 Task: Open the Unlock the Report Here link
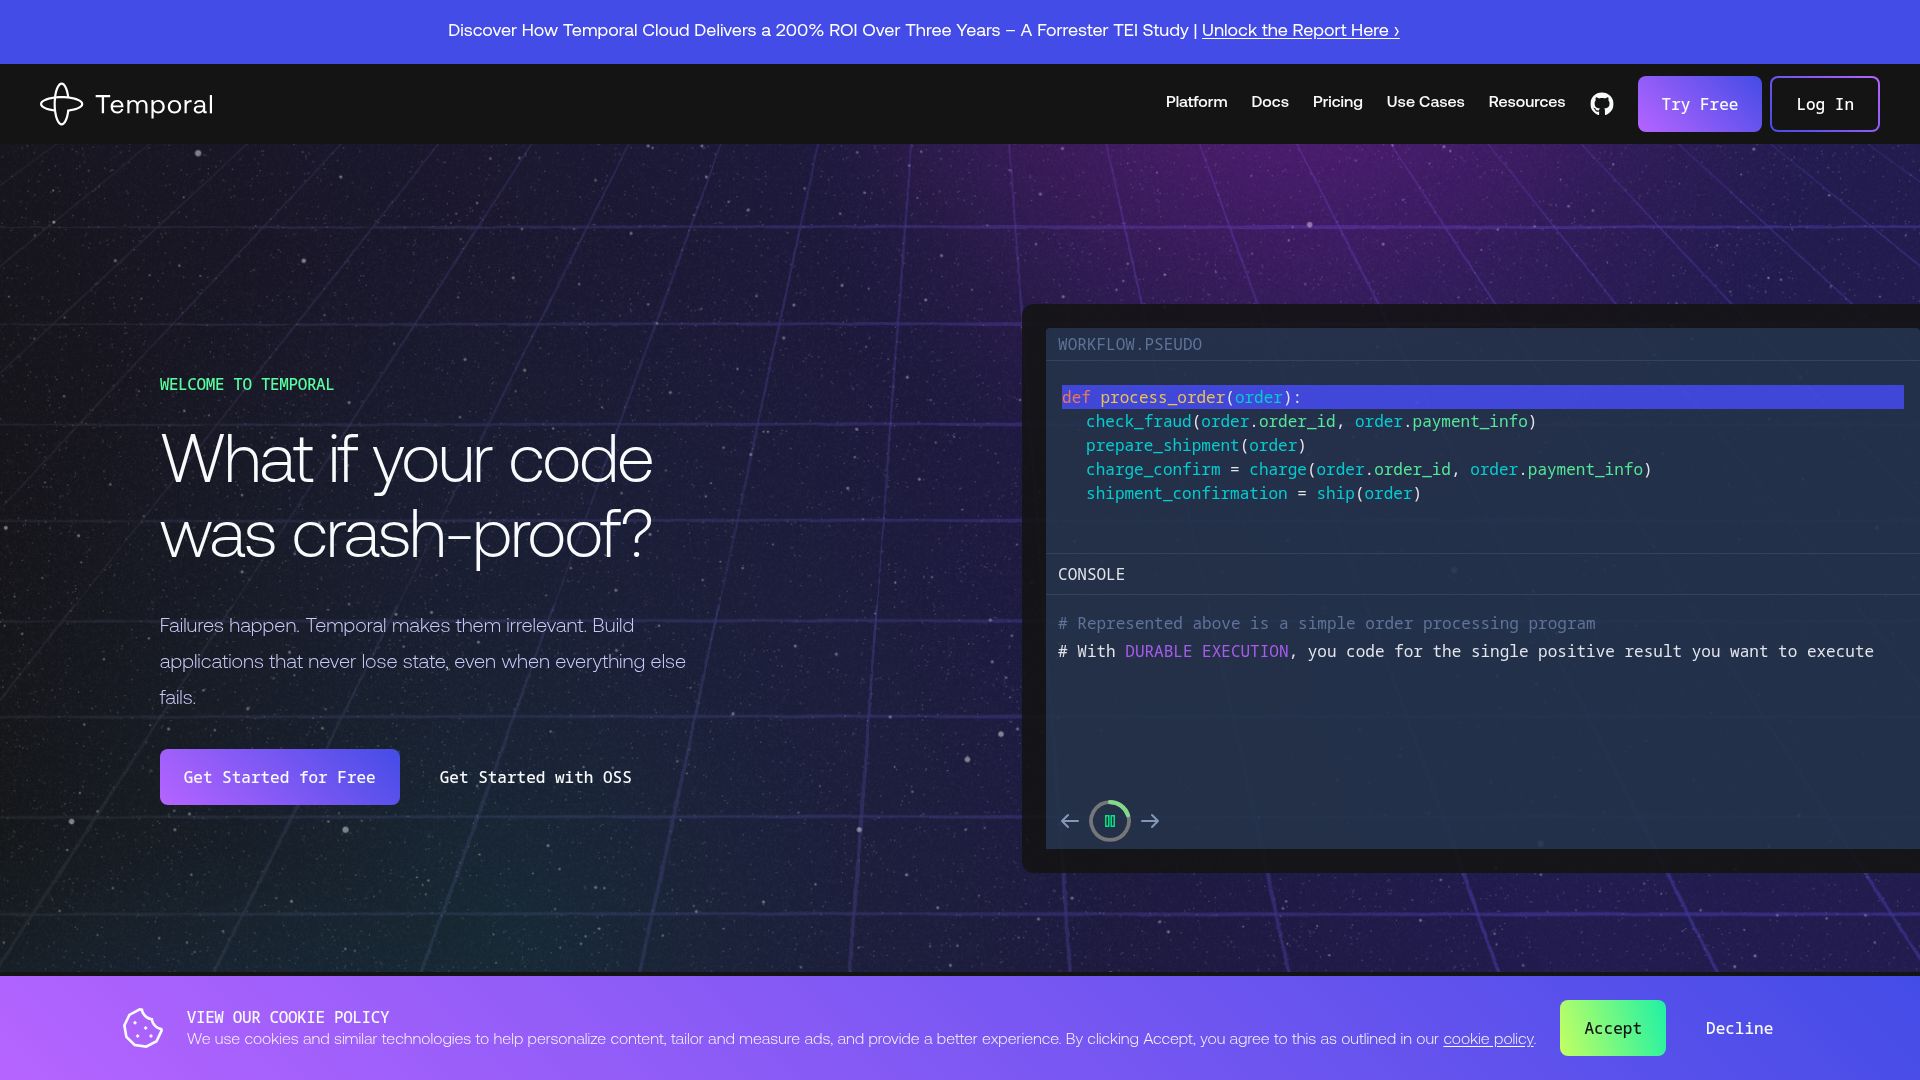[1300, 30]
